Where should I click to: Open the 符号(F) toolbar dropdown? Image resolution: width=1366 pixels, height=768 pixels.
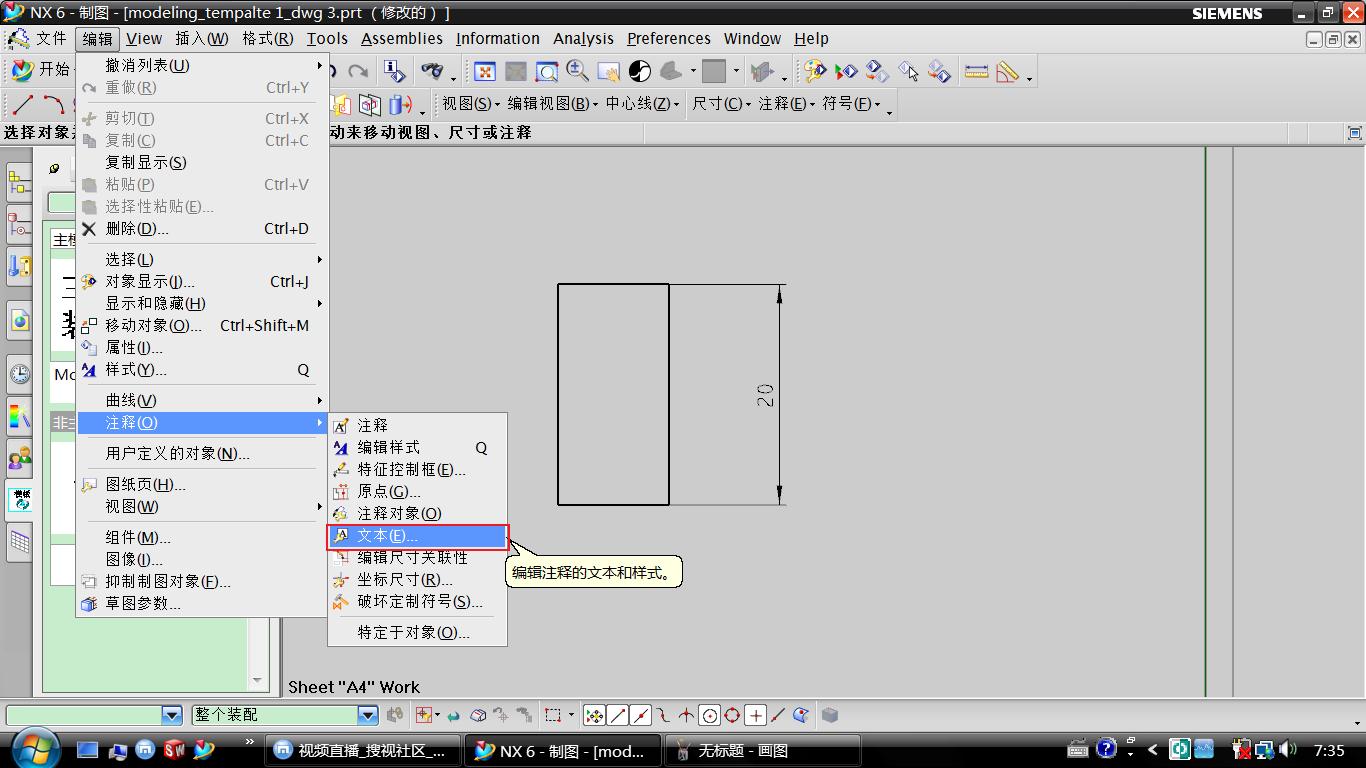[x=851, y=104]
